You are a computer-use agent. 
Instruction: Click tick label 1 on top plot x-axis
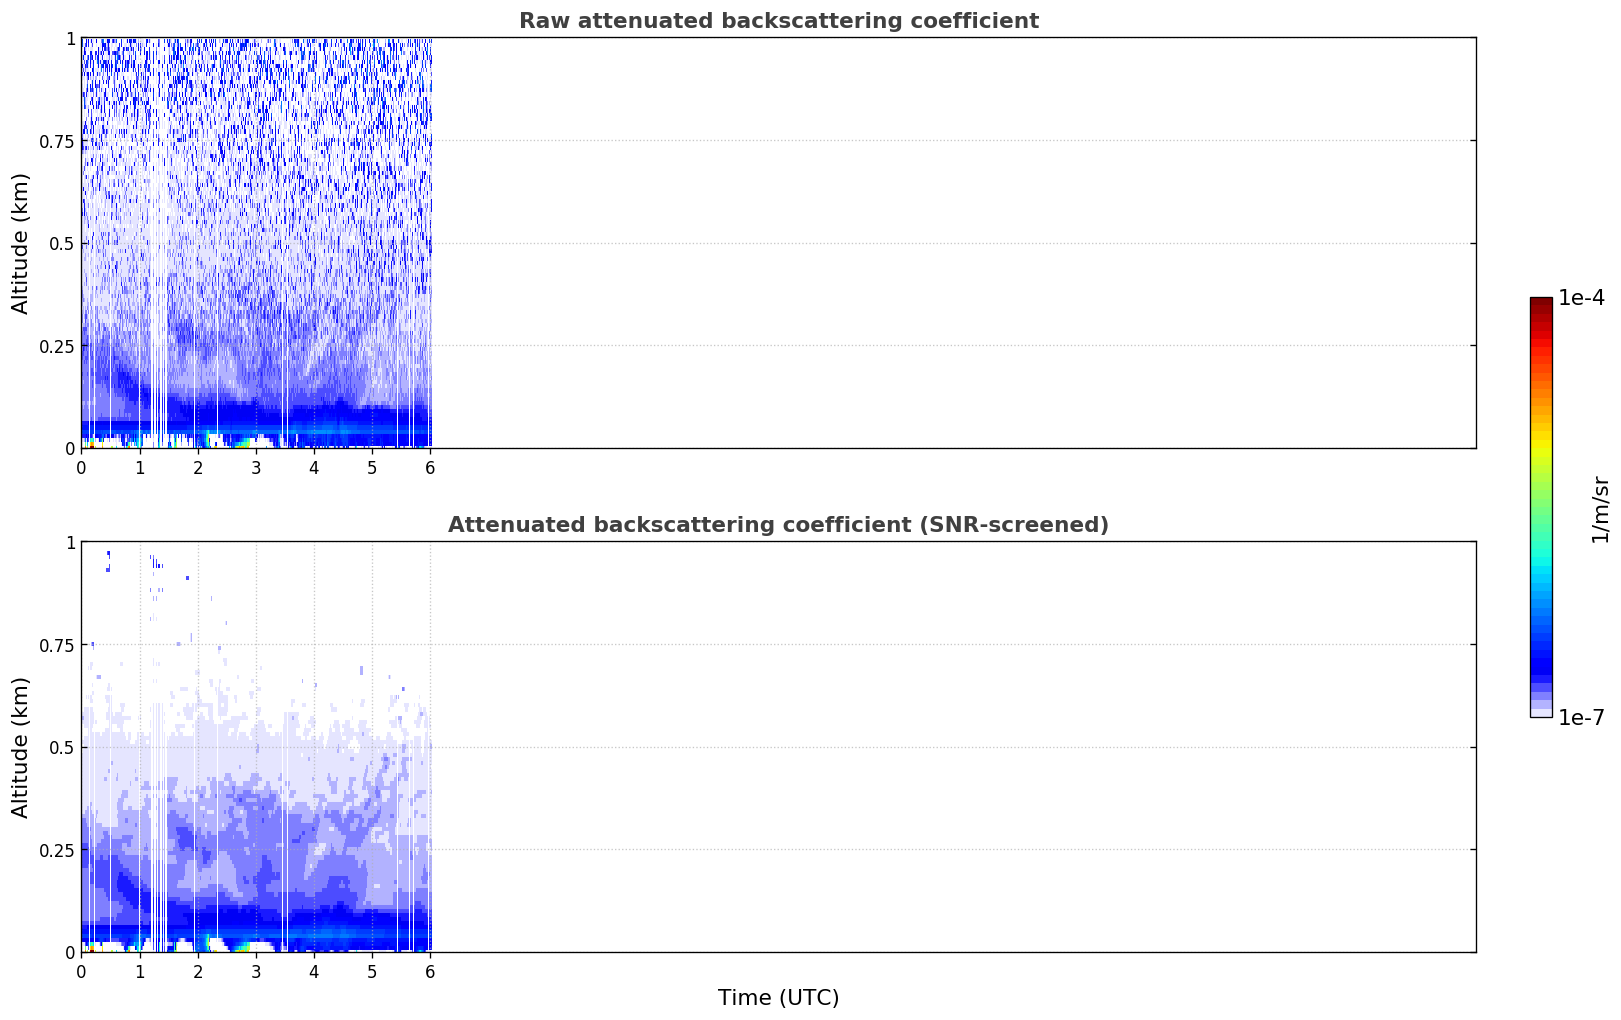click(x=139, y=467)
